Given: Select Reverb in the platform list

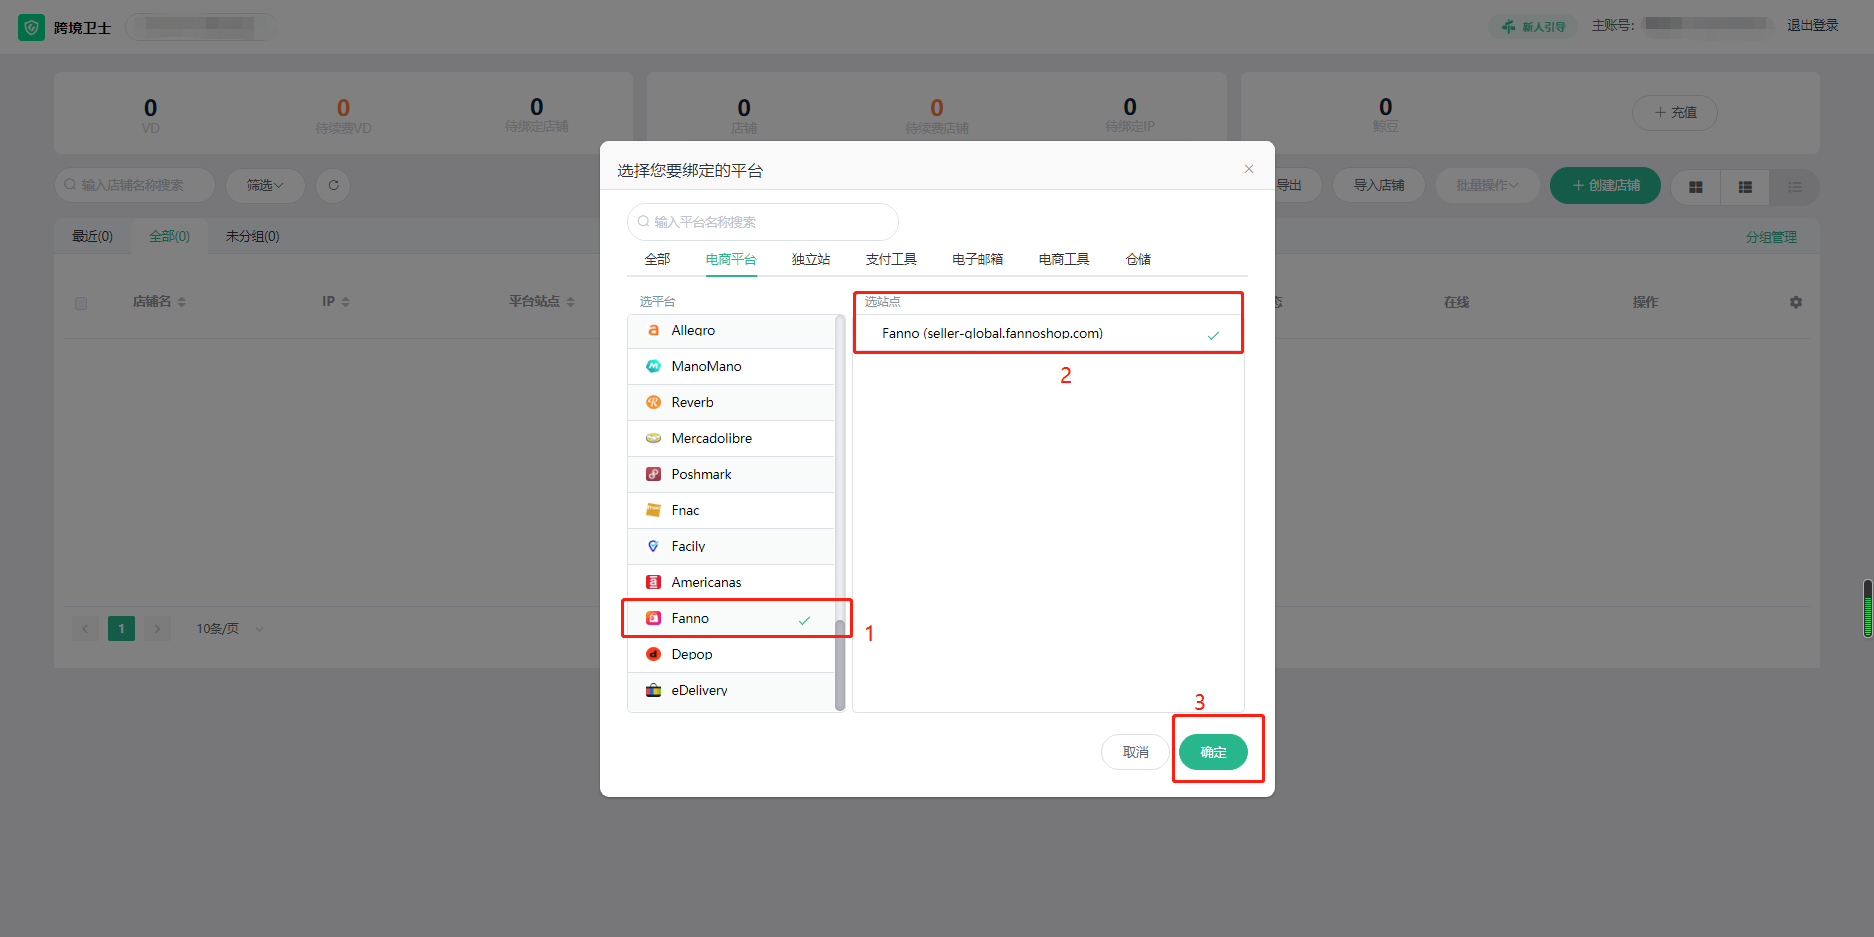Looking at the screenshot, I should [x=731, y=402].
